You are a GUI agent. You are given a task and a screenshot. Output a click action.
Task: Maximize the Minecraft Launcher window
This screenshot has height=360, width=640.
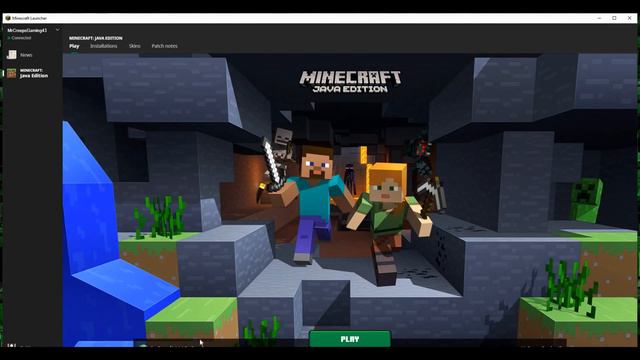coord(614,18)
